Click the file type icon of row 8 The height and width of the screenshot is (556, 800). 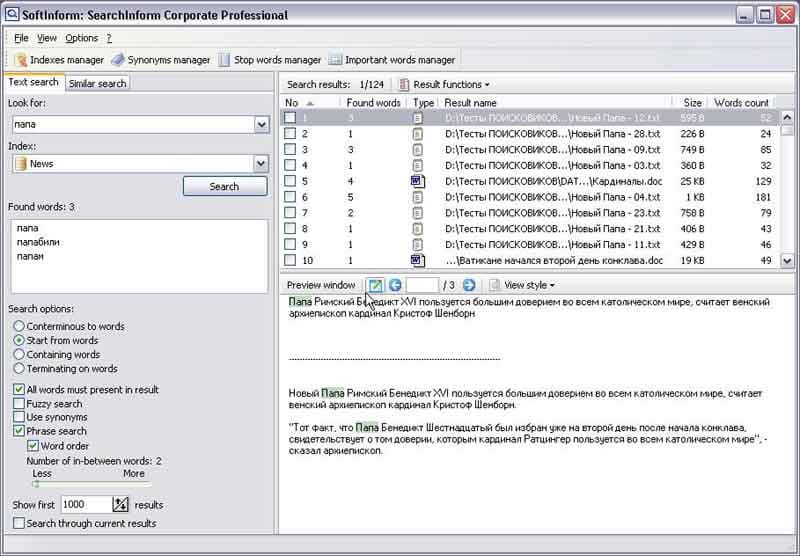[417, 229]
